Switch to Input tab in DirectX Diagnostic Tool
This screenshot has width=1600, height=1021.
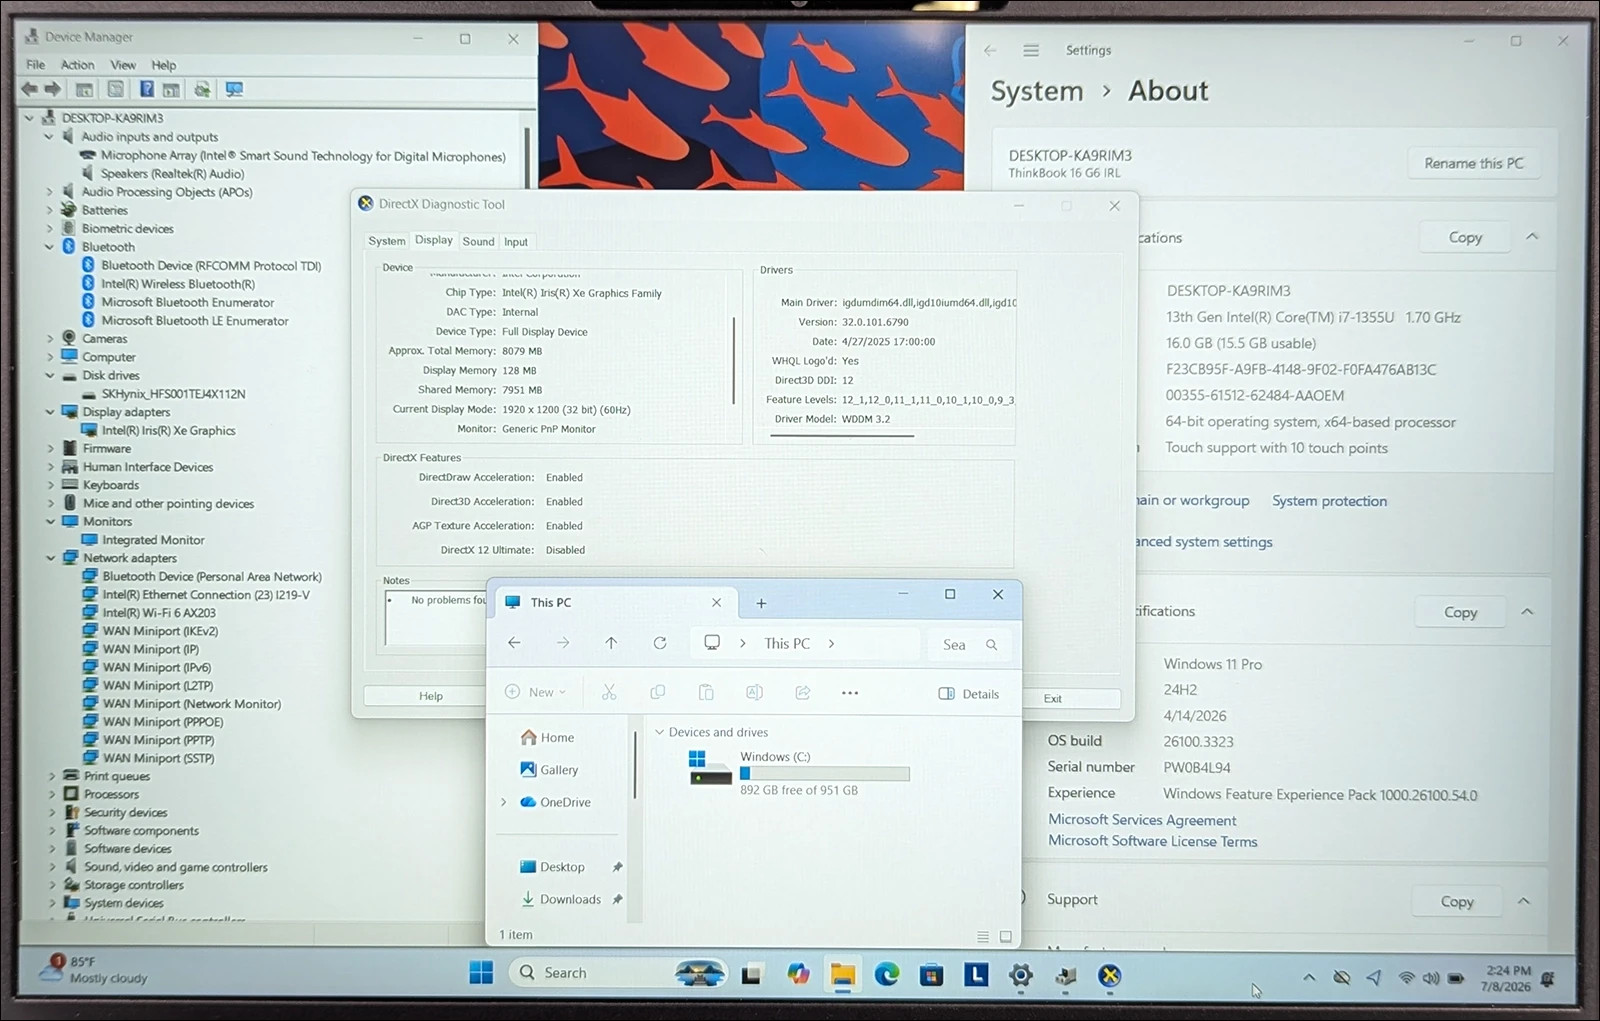tap(515, 242)
